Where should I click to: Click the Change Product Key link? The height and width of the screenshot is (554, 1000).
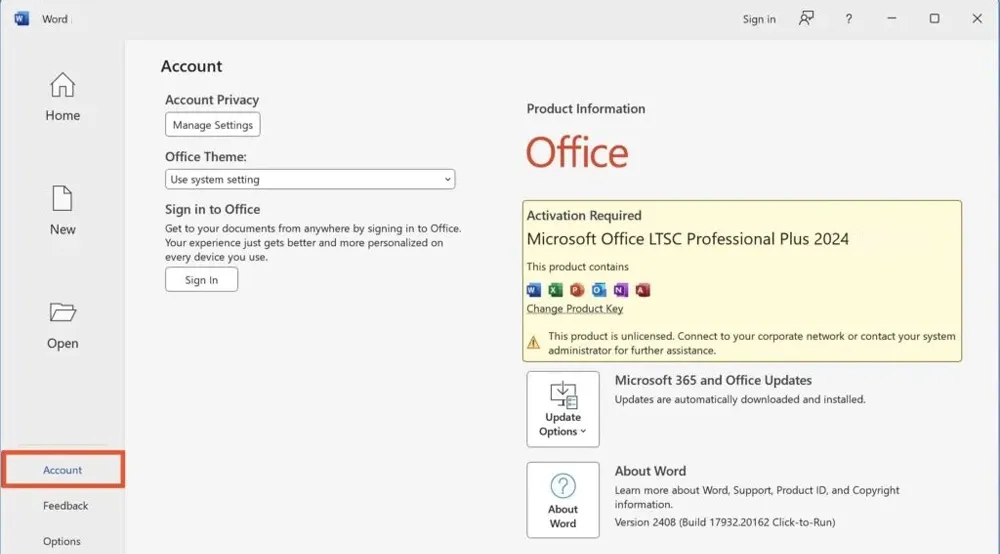pyautogui.click(x=575, y=309)
